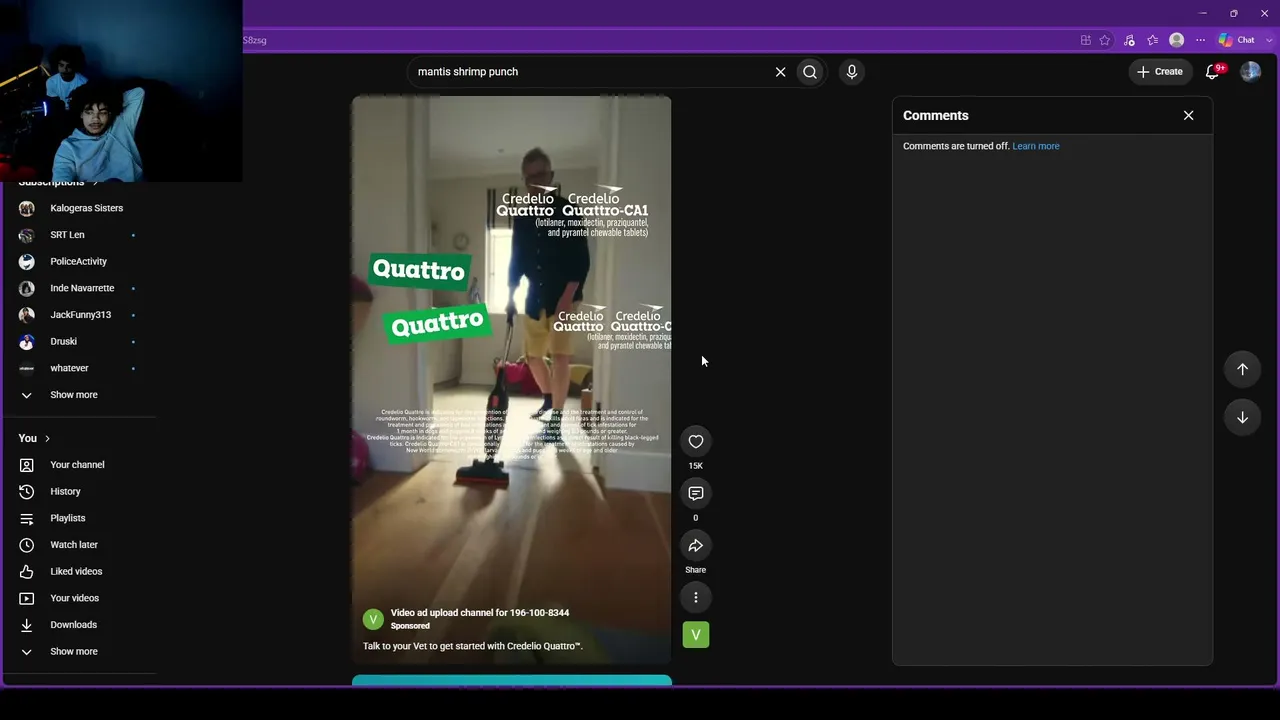Open the browser profile icon

point(1177,40)
